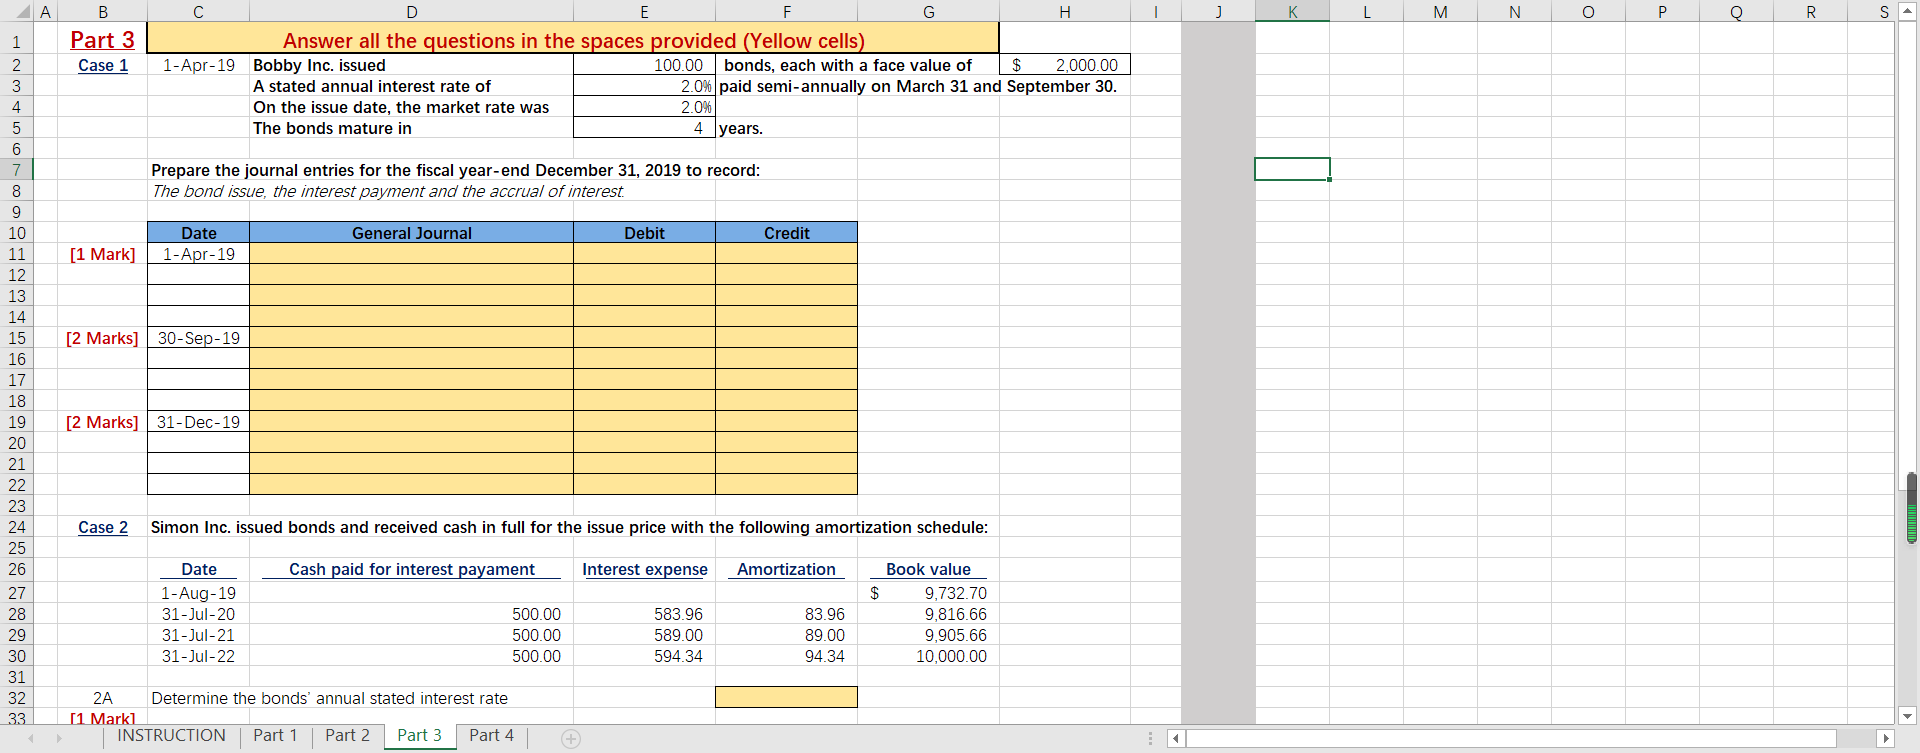Image resolution: width=1920 pixels, height=753 pixels.
Task: Click the 31-Dec-19 date cell
Action: pyautogui.click(x=198, y=422)
